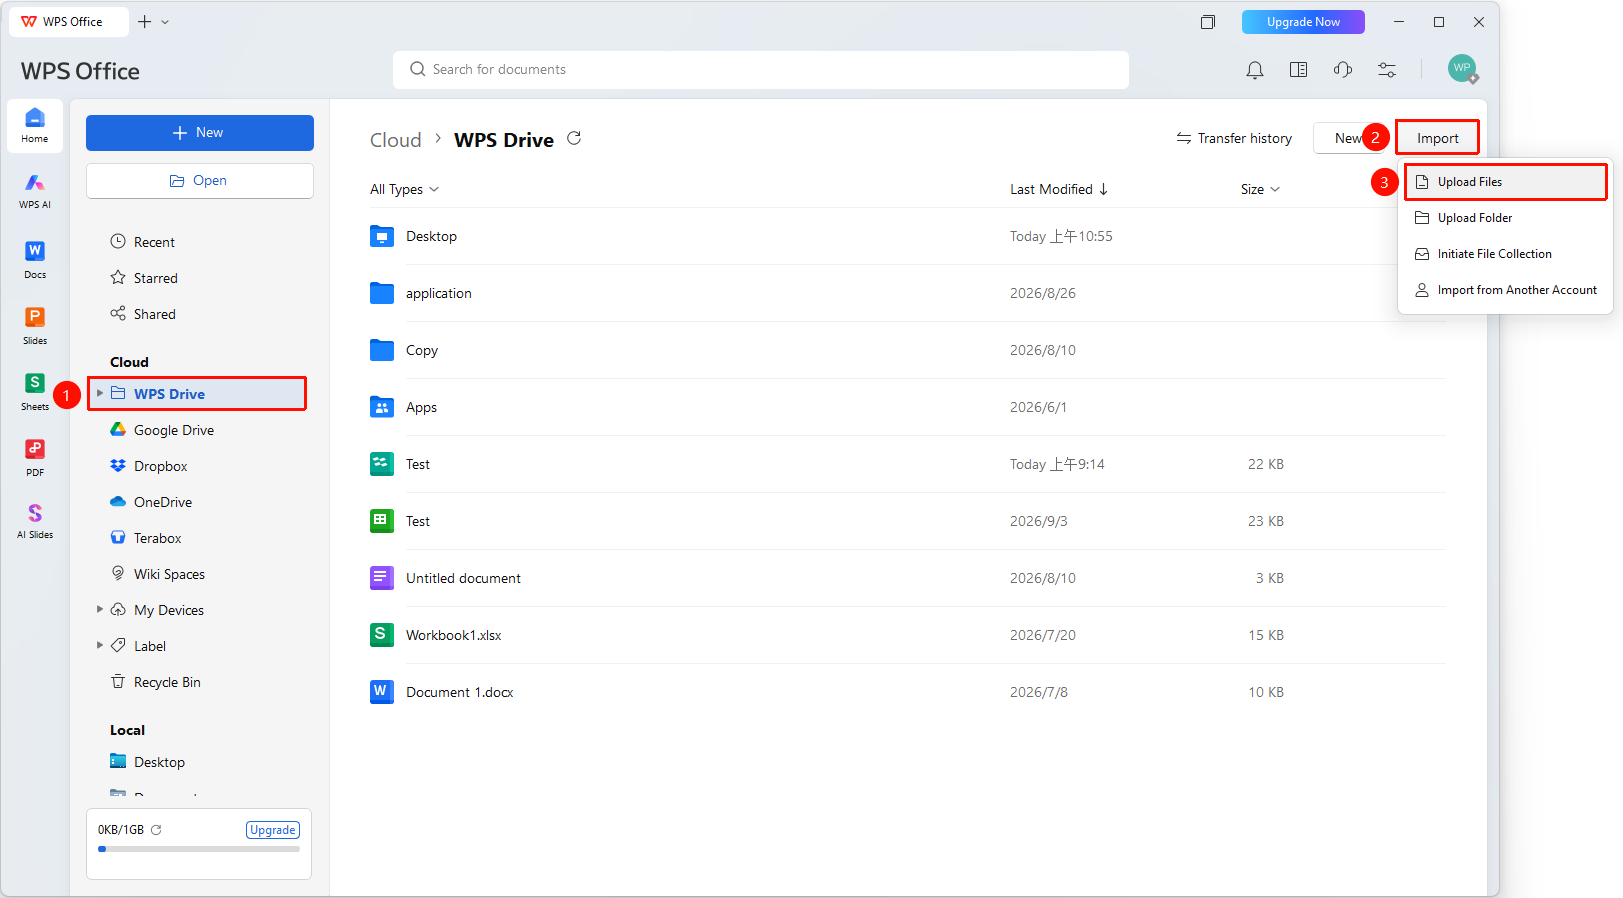Click the Open button
This screenshot has height=898, width=1623.
coord(200,181)
